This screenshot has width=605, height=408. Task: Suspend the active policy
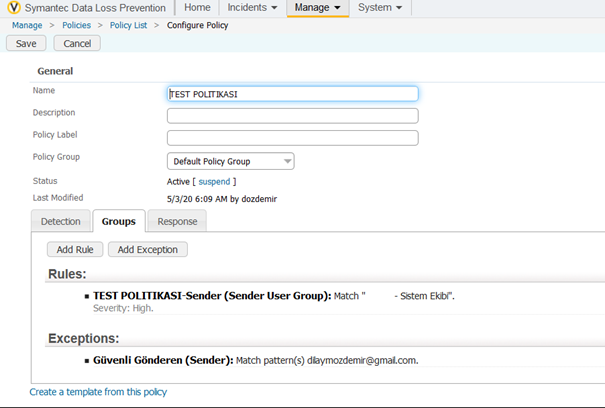click(214, 182)
